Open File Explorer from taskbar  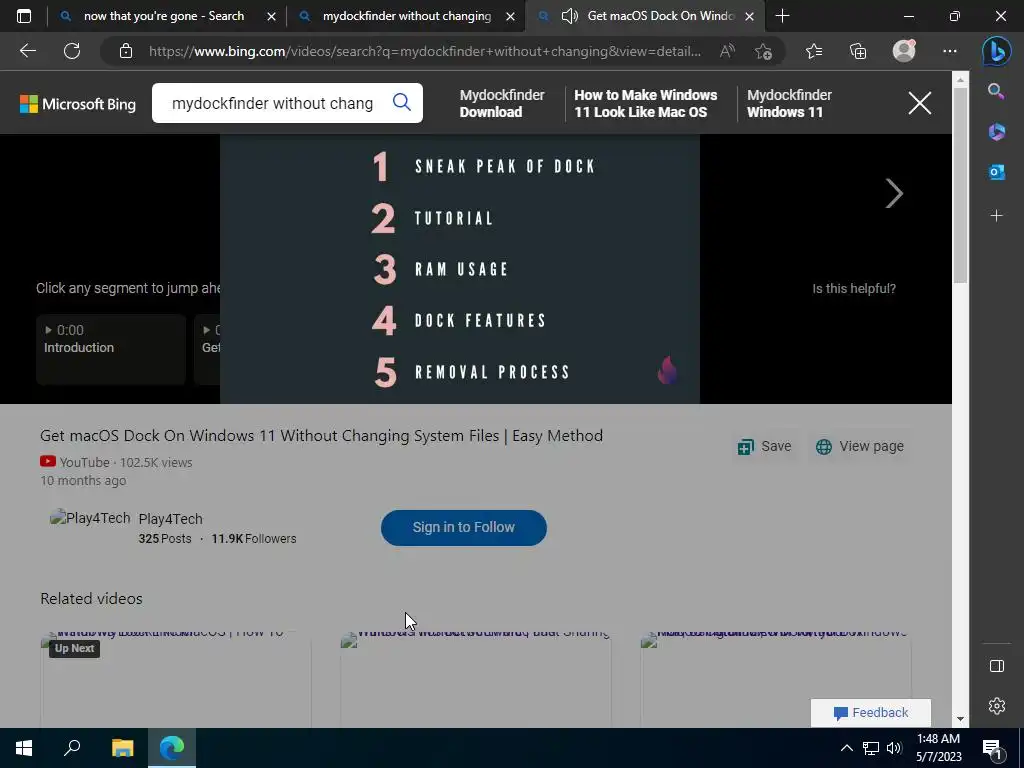[x=122, y=748]
